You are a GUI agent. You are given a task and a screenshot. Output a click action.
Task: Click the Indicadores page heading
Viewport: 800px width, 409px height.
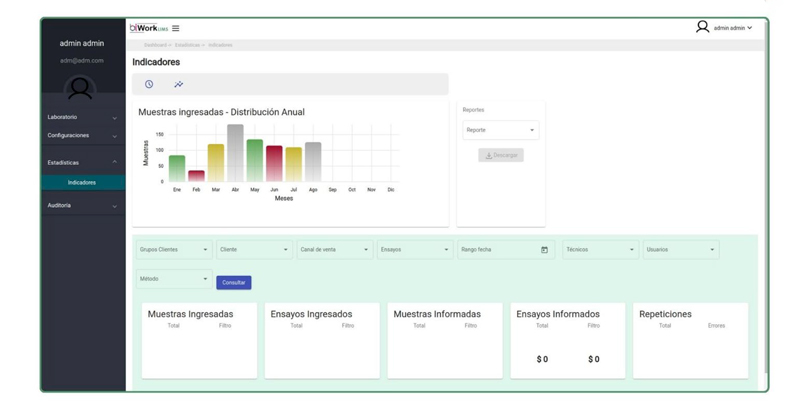[156, 62]
